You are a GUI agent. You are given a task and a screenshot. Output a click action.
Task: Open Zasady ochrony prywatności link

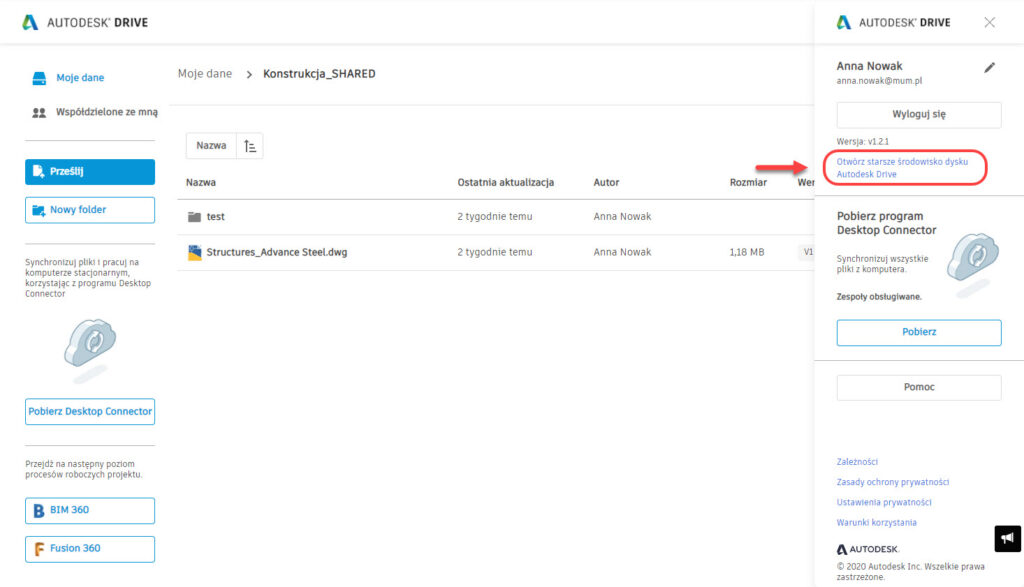[892, 482]
